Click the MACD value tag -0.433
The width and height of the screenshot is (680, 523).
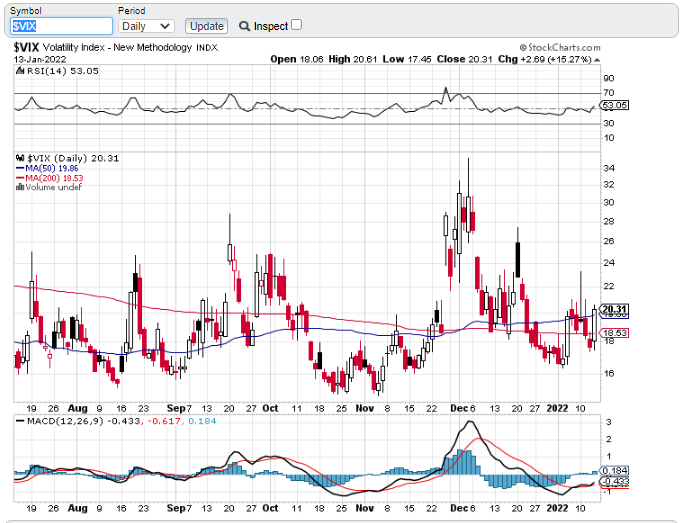(x=614, y=481)
